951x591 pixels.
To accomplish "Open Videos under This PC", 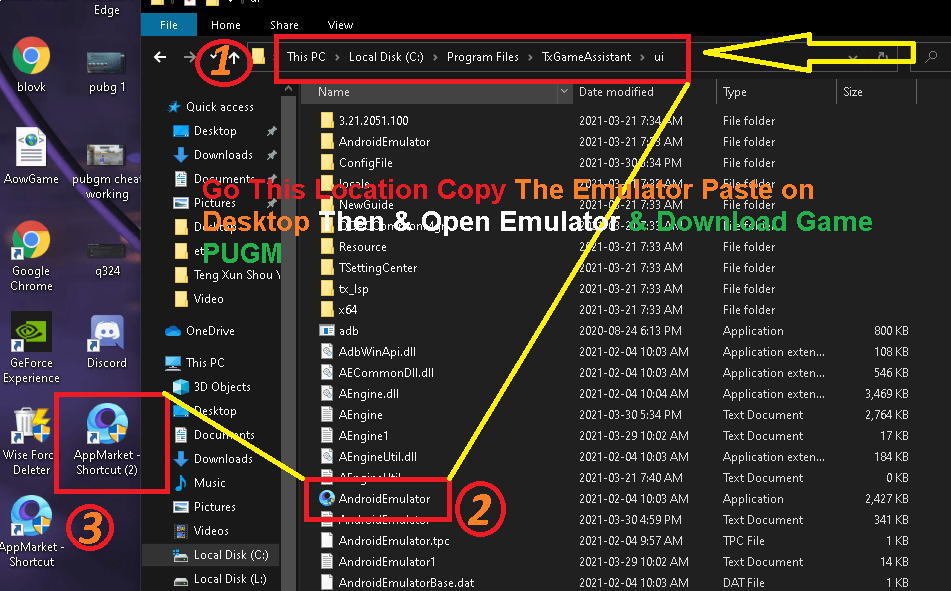I will point(201,531).
